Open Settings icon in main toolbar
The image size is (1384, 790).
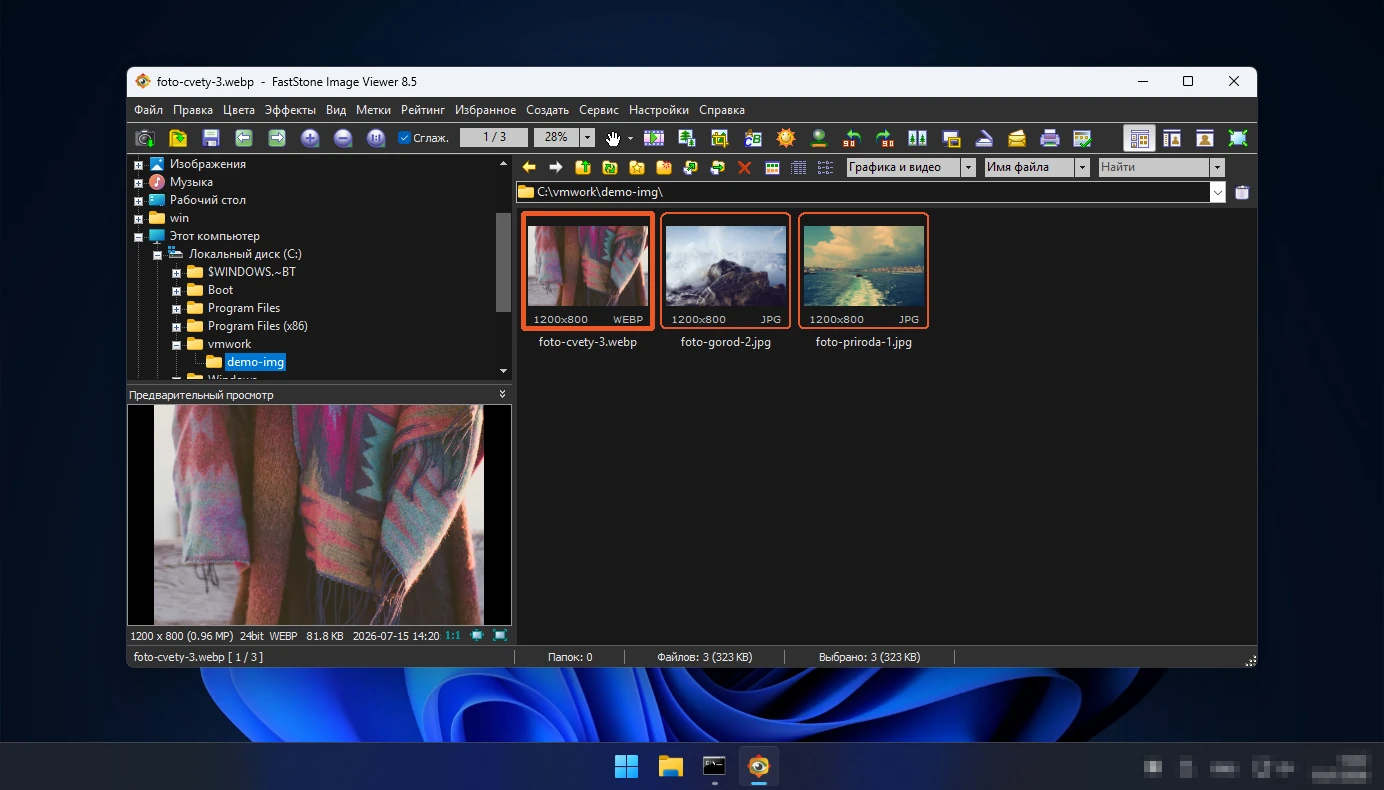[1082, 138]
